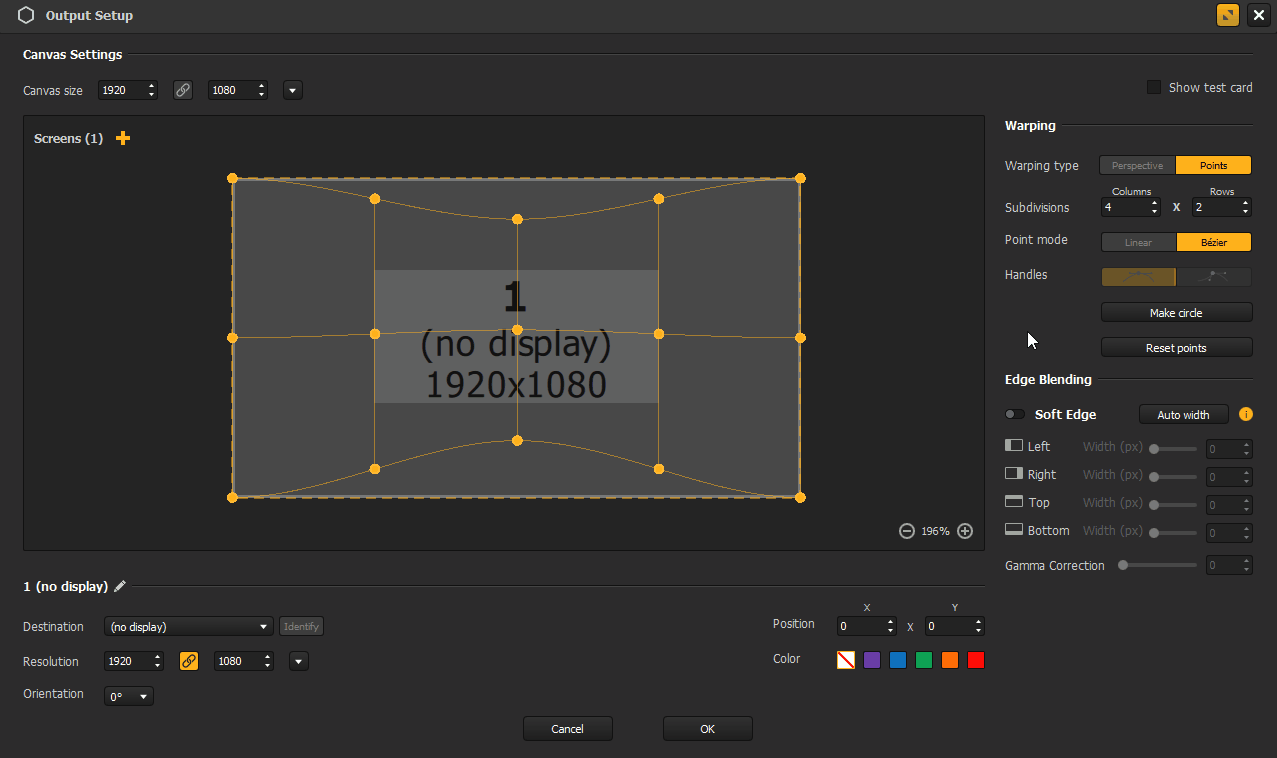Pick the purple screen color swatch
1277x758 pixels.
872,660
